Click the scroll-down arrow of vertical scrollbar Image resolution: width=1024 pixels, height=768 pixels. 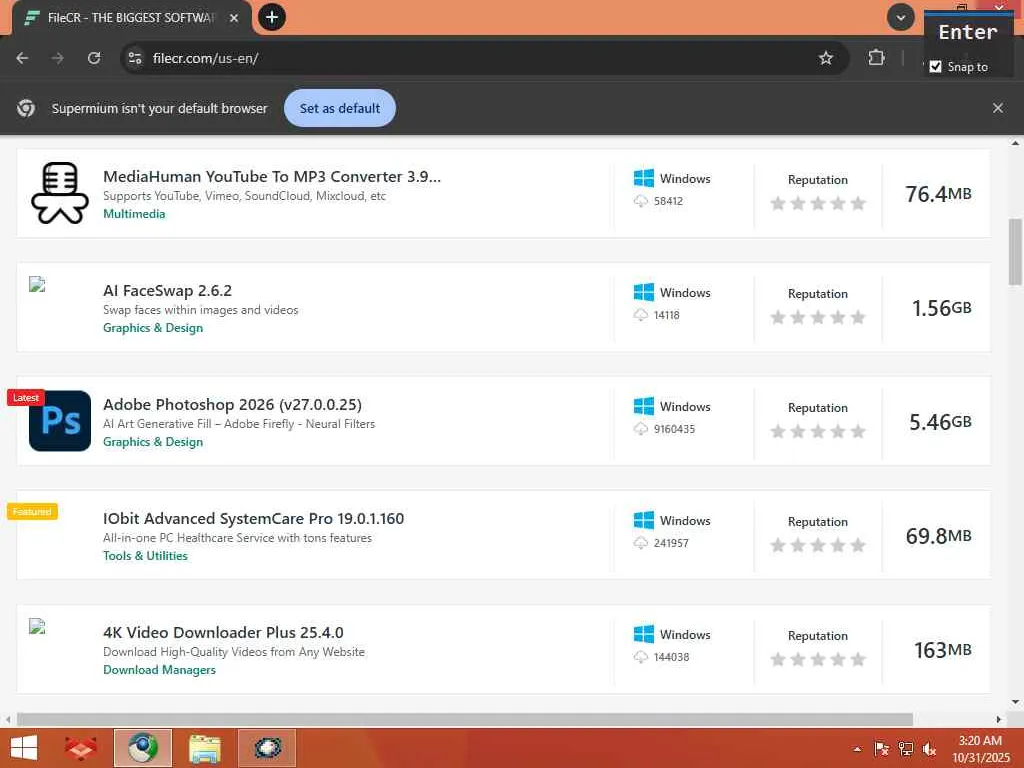[x=1015, y=702]
